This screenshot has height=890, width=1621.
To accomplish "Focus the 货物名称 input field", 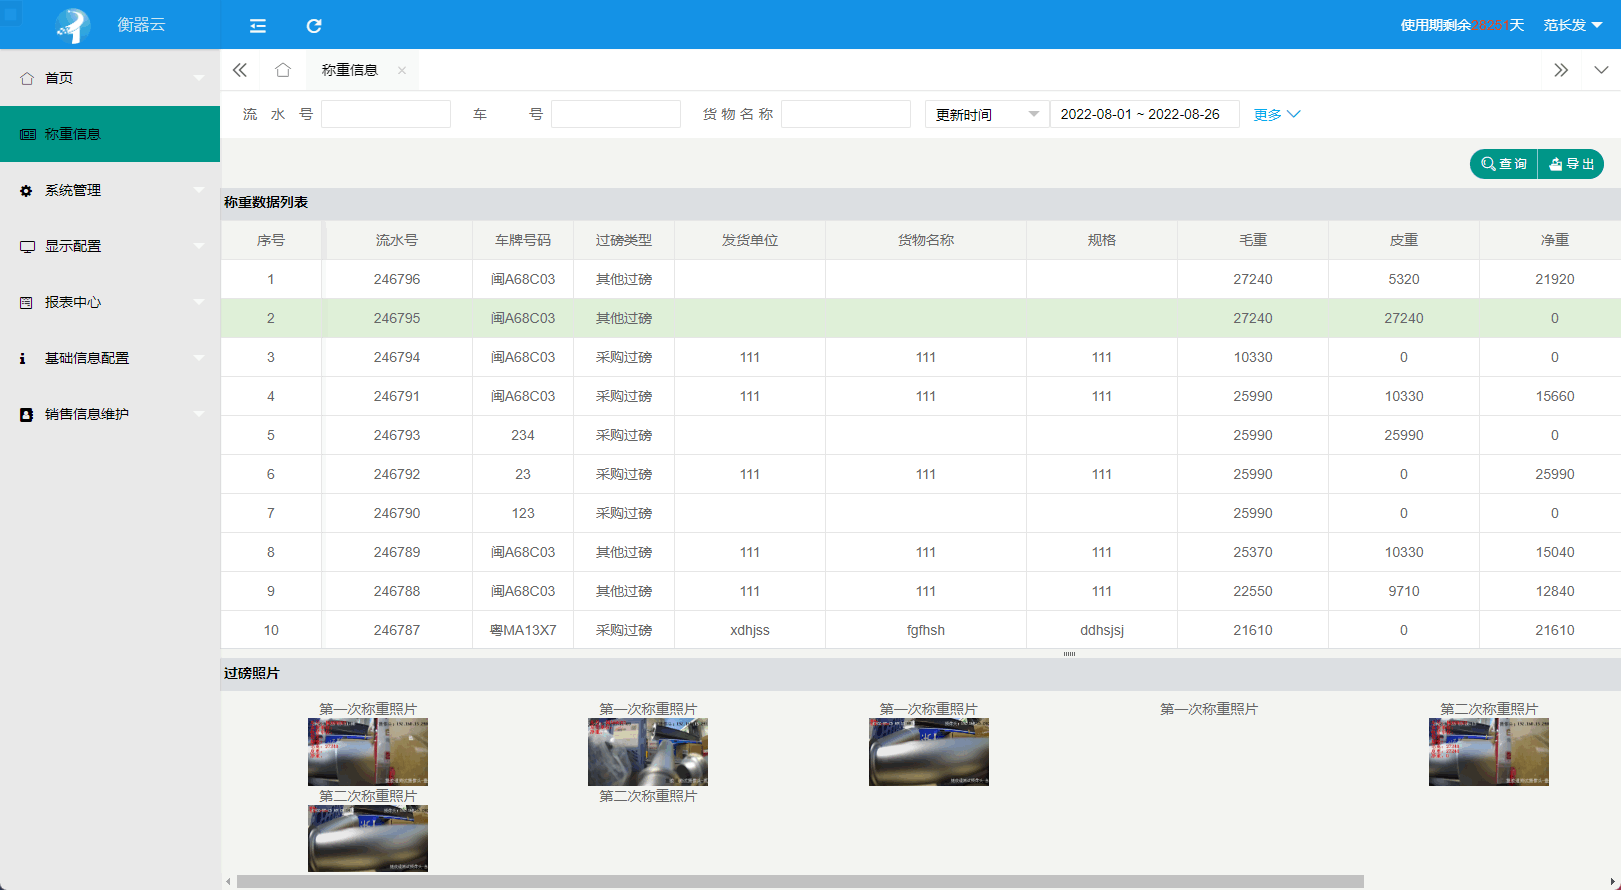I will tap(846, 114).
